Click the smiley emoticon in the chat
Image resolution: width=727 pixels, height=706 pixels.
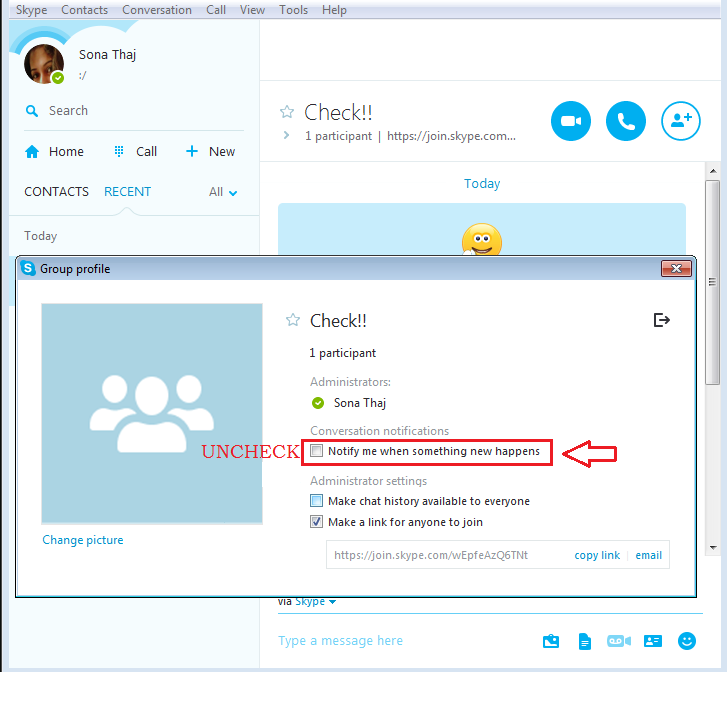point(482,240)
